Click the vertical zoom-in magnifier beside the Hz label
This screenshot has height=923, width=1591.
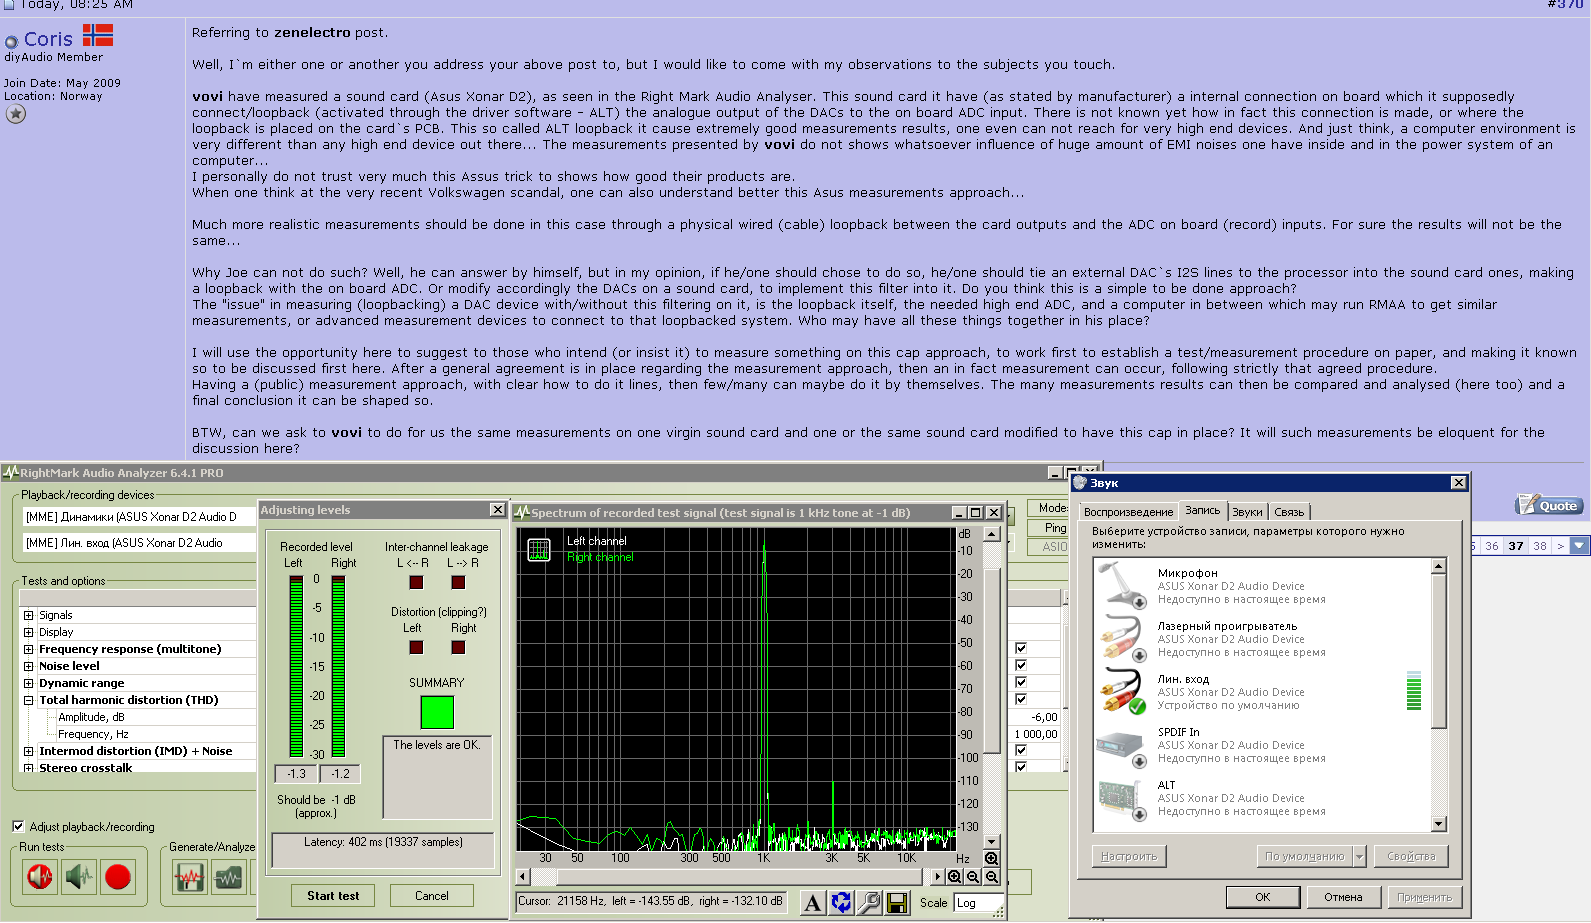click(x=991, y=858)
